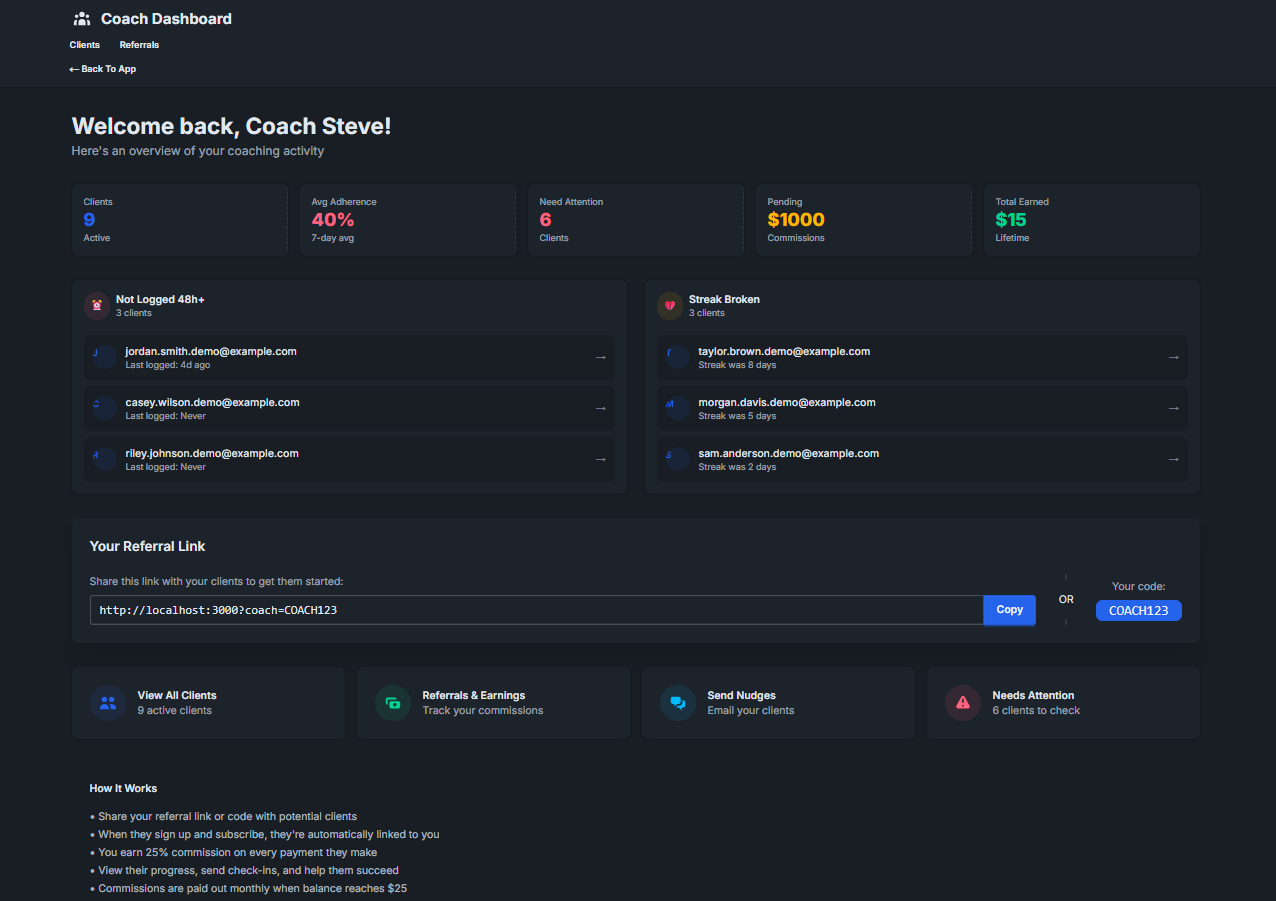The width and height of the screenshot is (1276, 901).
Task: Click the Referrals & Earnings commissions icon
Action: 393,703
